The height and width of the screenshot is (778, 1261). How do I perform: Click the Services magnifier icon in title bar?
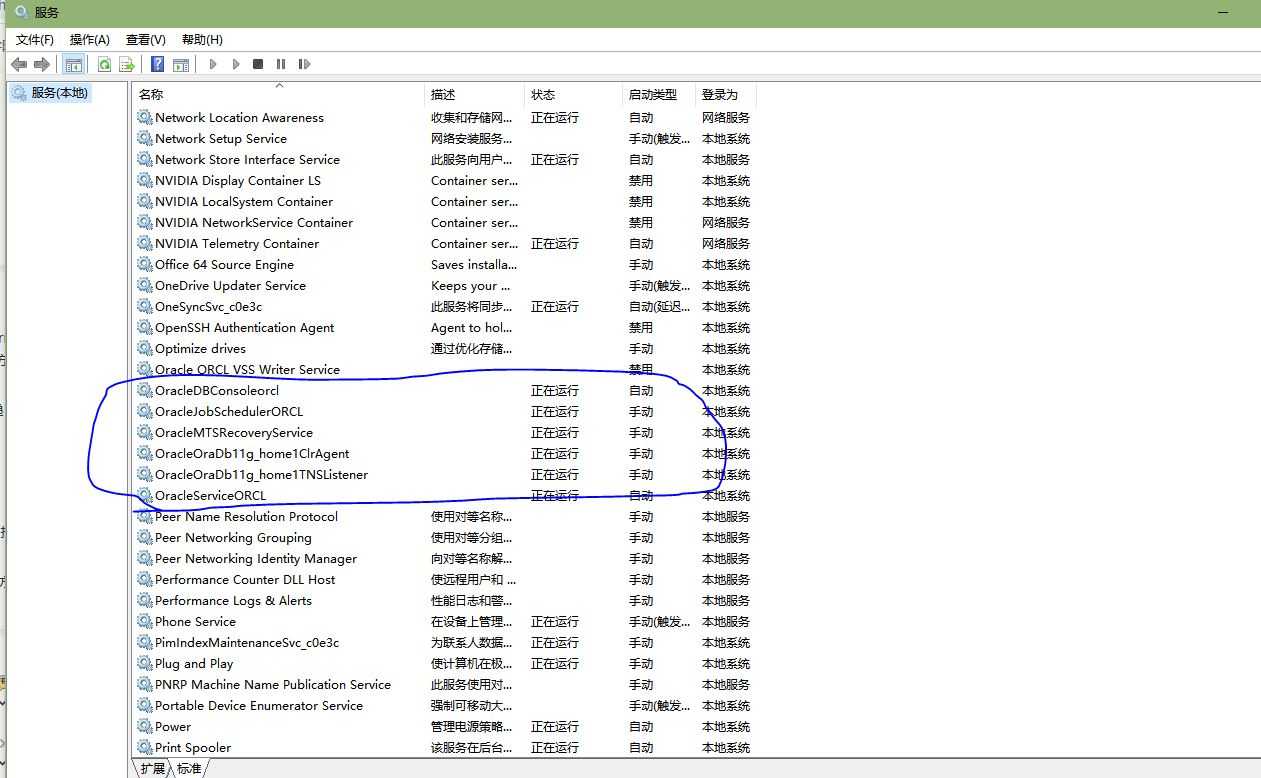(x=21, y=12)
